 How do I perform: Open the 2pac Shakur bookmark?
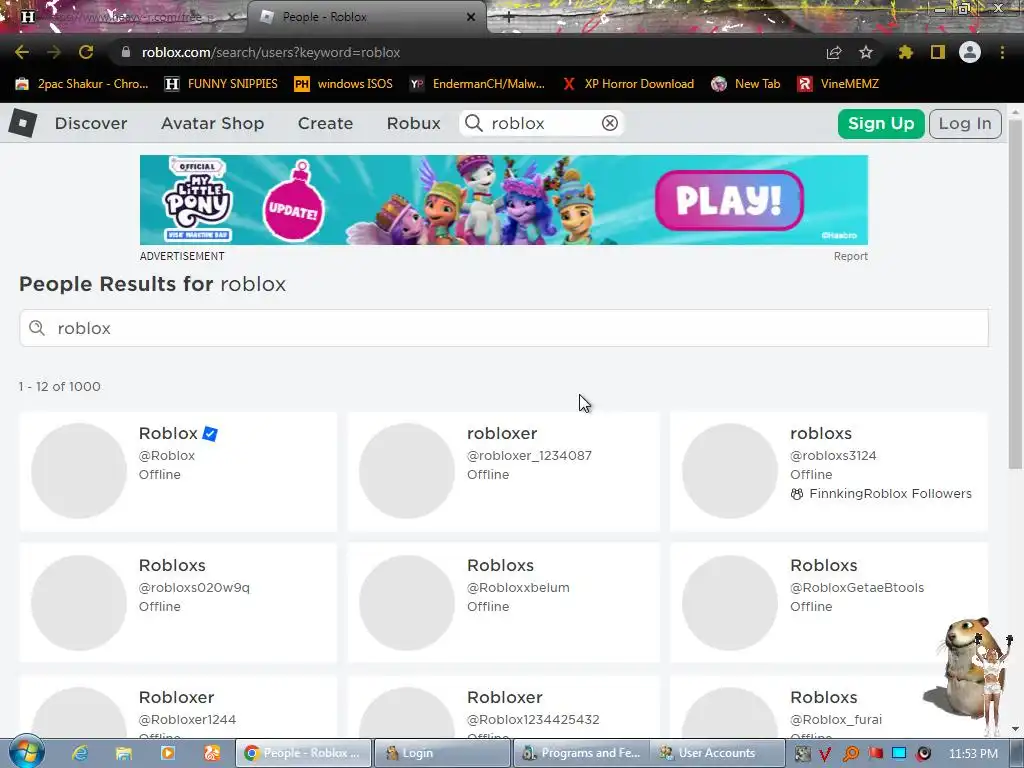(82, 84)
